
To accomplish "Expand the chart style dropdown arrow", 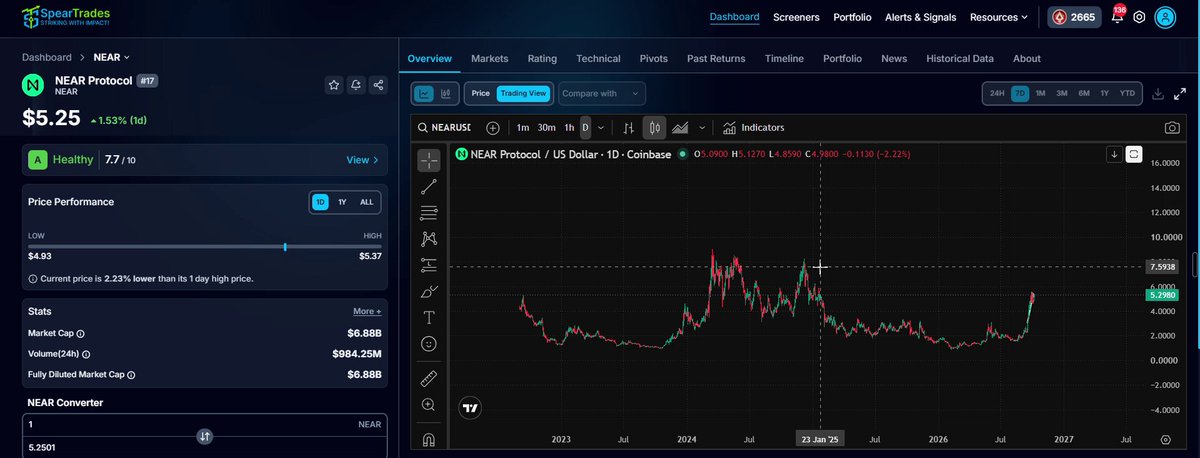I will click(703, 128).
